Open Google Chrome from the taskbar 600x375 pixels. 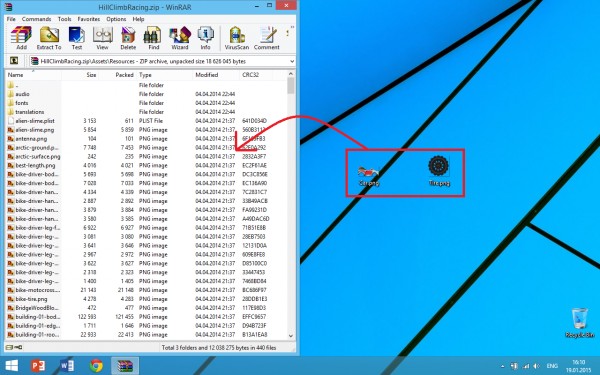(x=96, y=365)
